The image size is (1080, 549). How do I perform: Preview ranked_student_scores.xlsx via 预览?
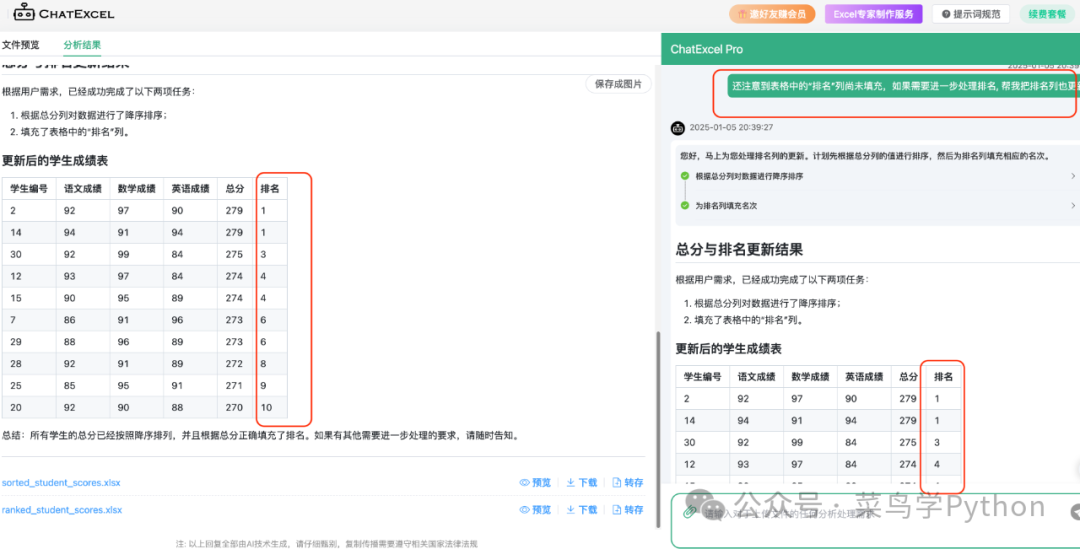point(535,510)
